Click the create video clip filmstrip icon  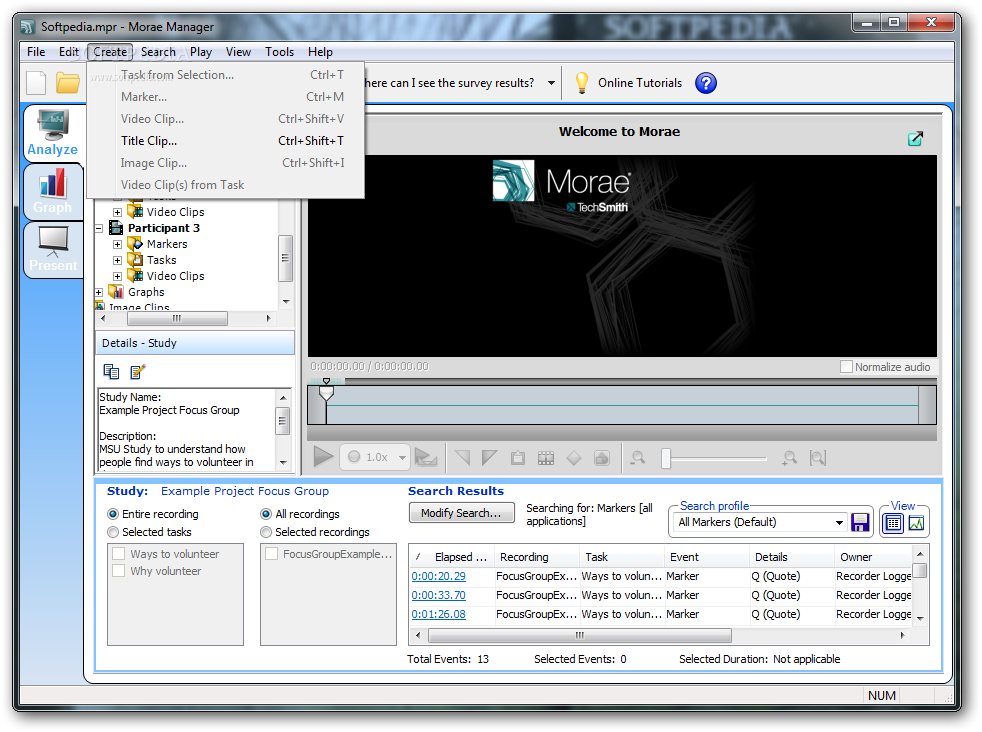(546, 458)
